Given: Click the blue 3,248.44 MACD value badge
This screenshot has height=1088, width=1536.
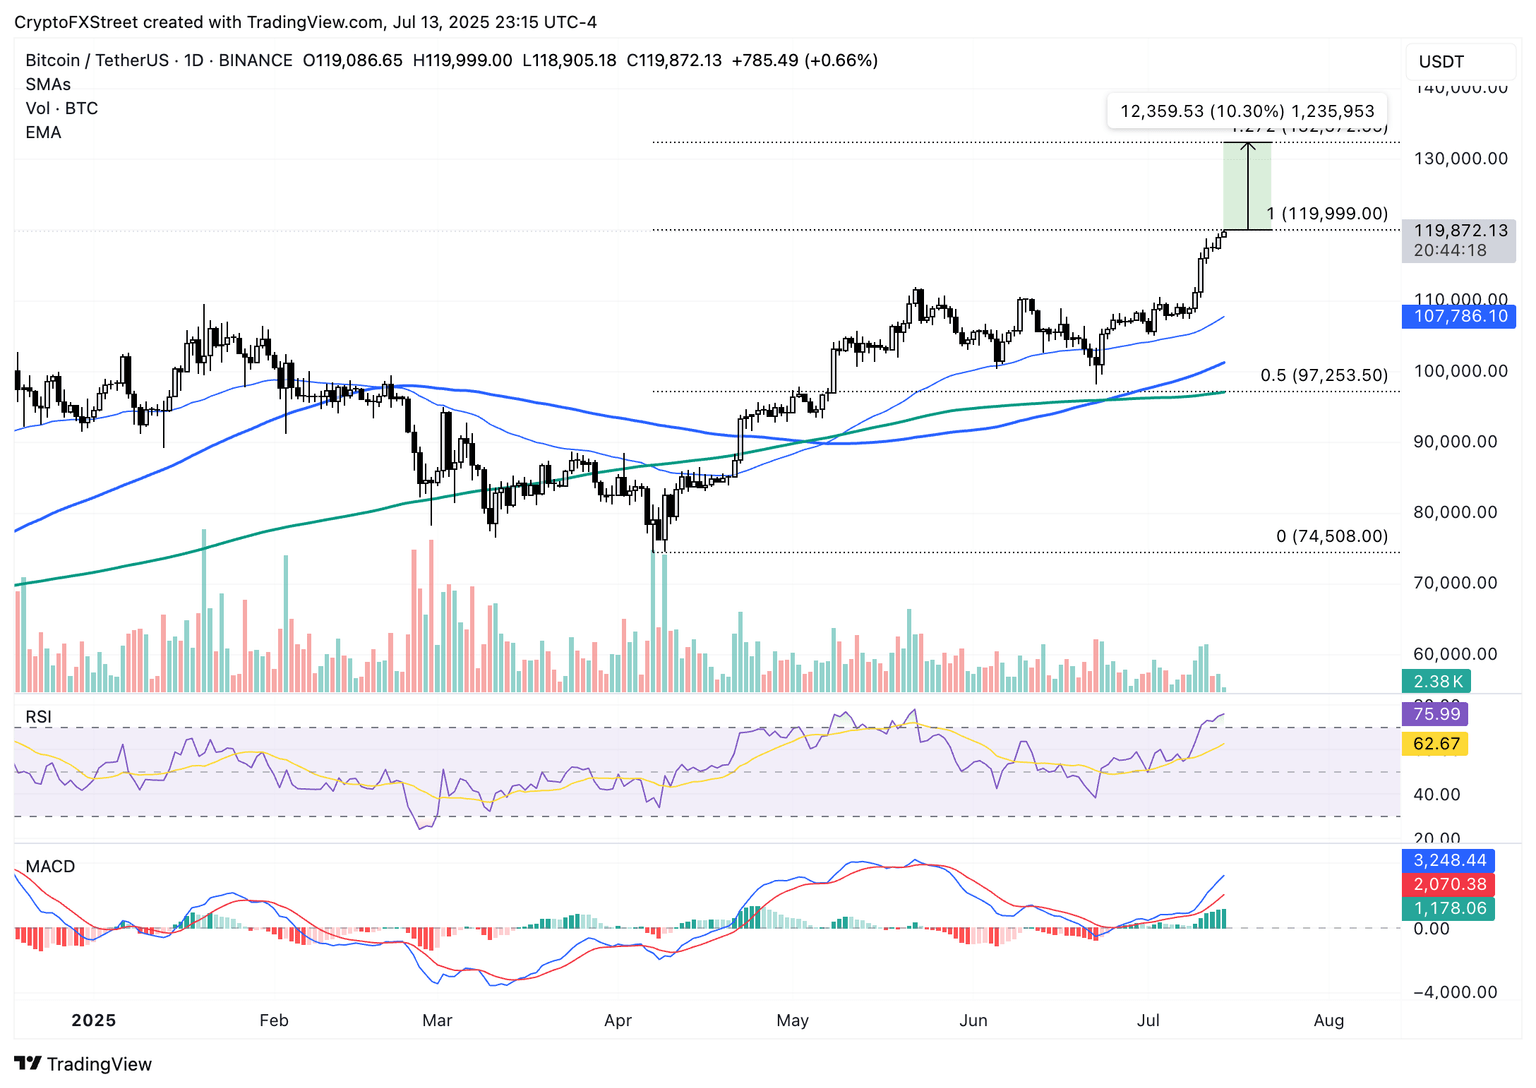Looking at the screenshot, I should [1447, 859].
